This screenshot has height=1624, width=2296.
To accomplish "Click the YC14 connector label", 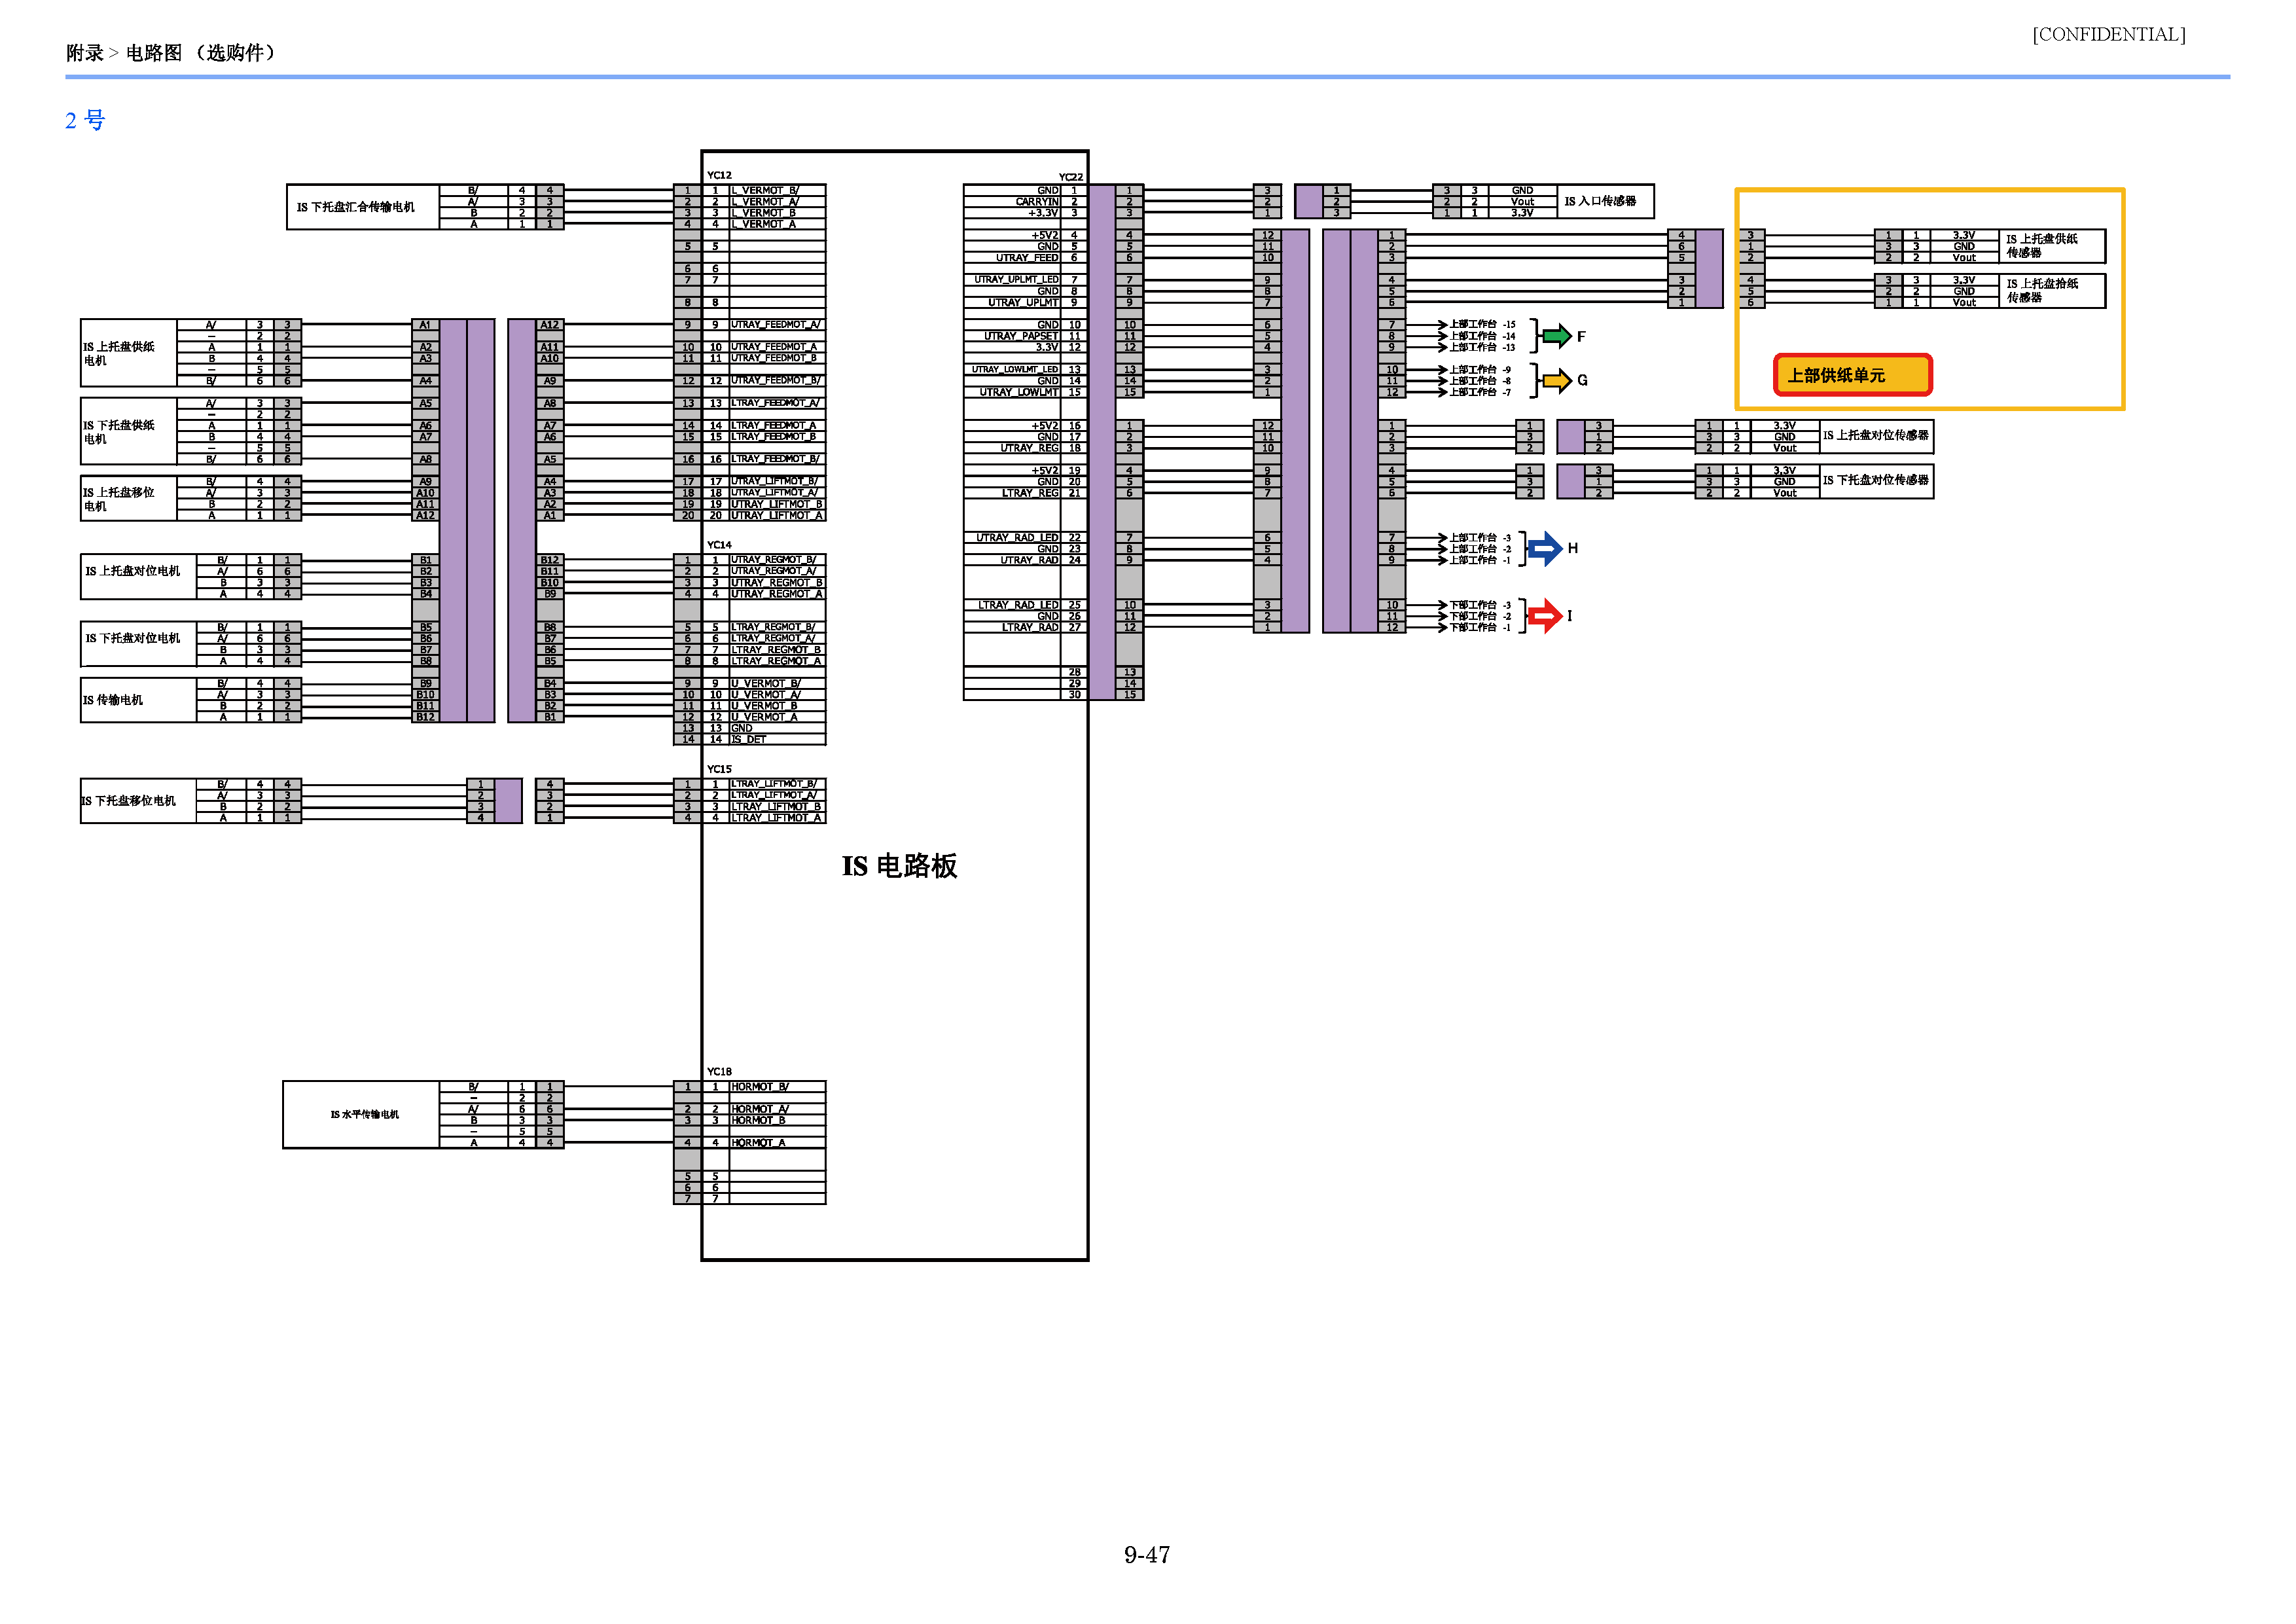I will [x=719, y=545].
